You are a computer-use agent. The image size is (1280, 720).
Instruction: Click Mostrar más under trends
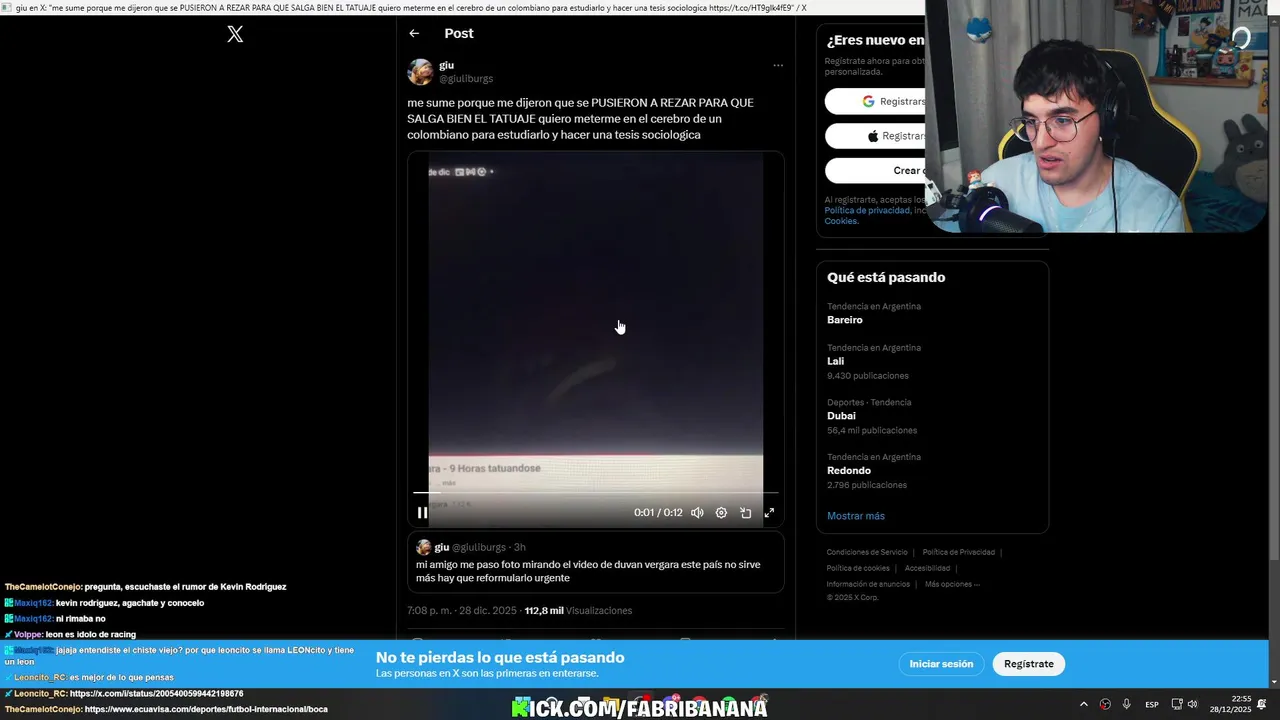856,516
